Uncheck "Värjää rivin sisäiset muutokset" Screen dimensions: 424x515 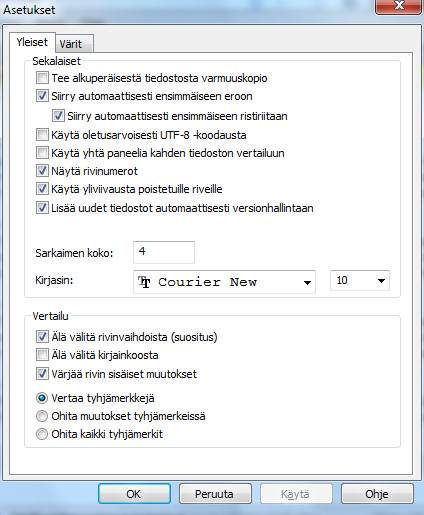[x=42, y=374]
